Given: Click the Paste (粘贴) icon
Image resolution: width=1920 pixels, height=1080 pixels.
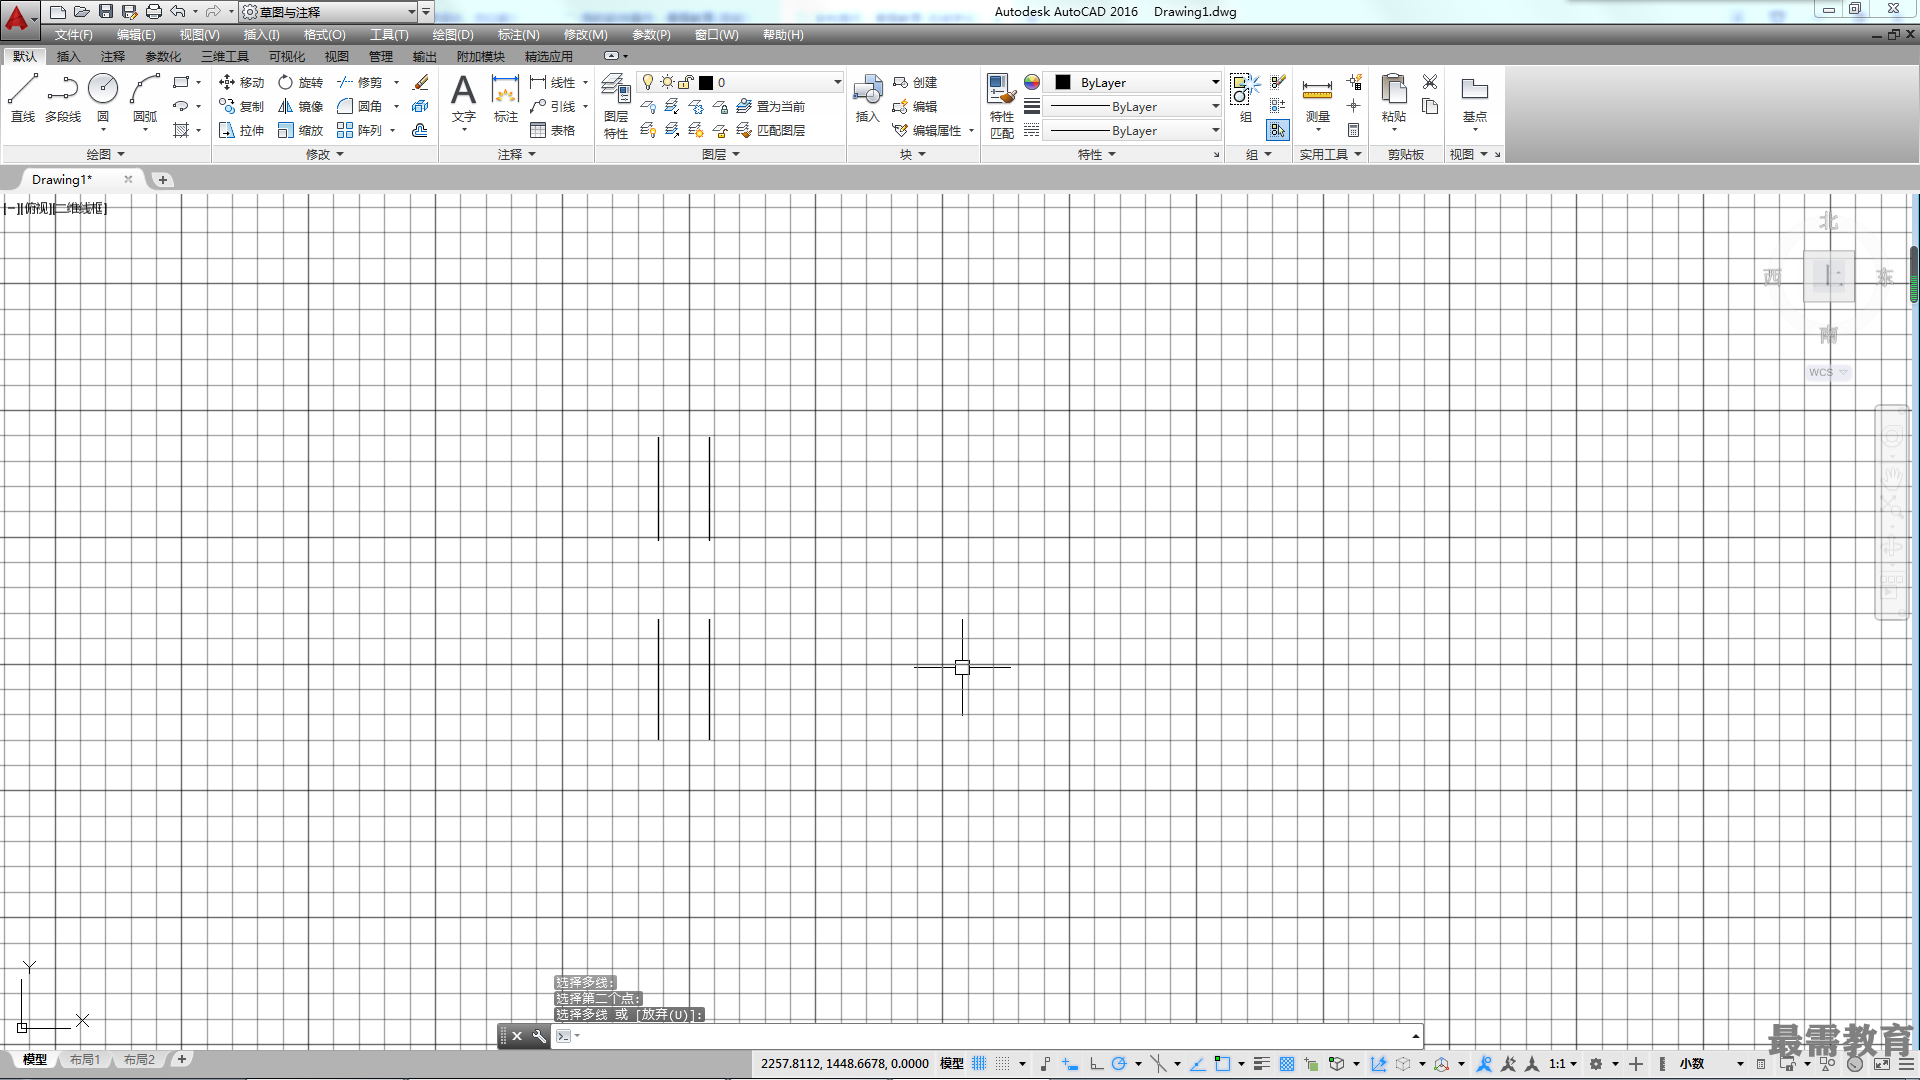Looking at the screenshot, I should coord(1393,98).
